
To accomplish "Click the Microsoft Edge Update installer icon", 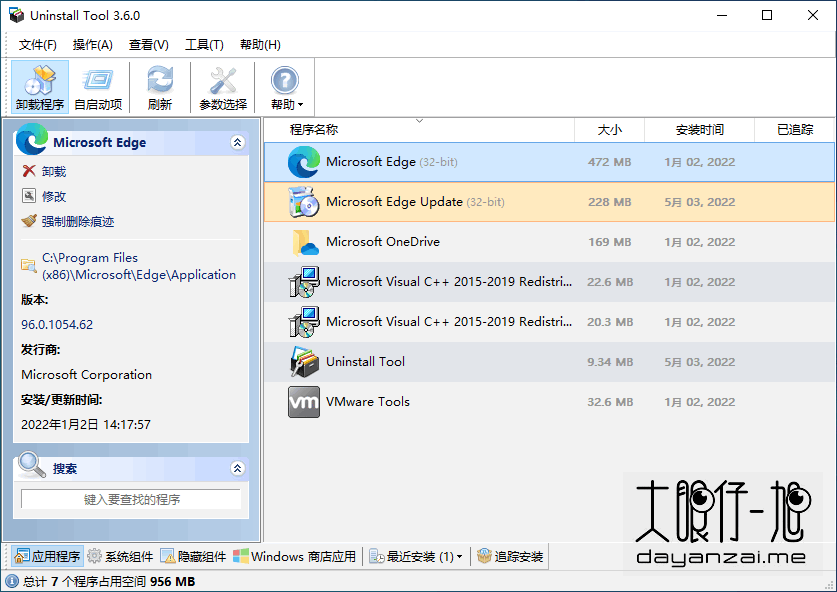I will pyautogui.click(x=304, y=202).
